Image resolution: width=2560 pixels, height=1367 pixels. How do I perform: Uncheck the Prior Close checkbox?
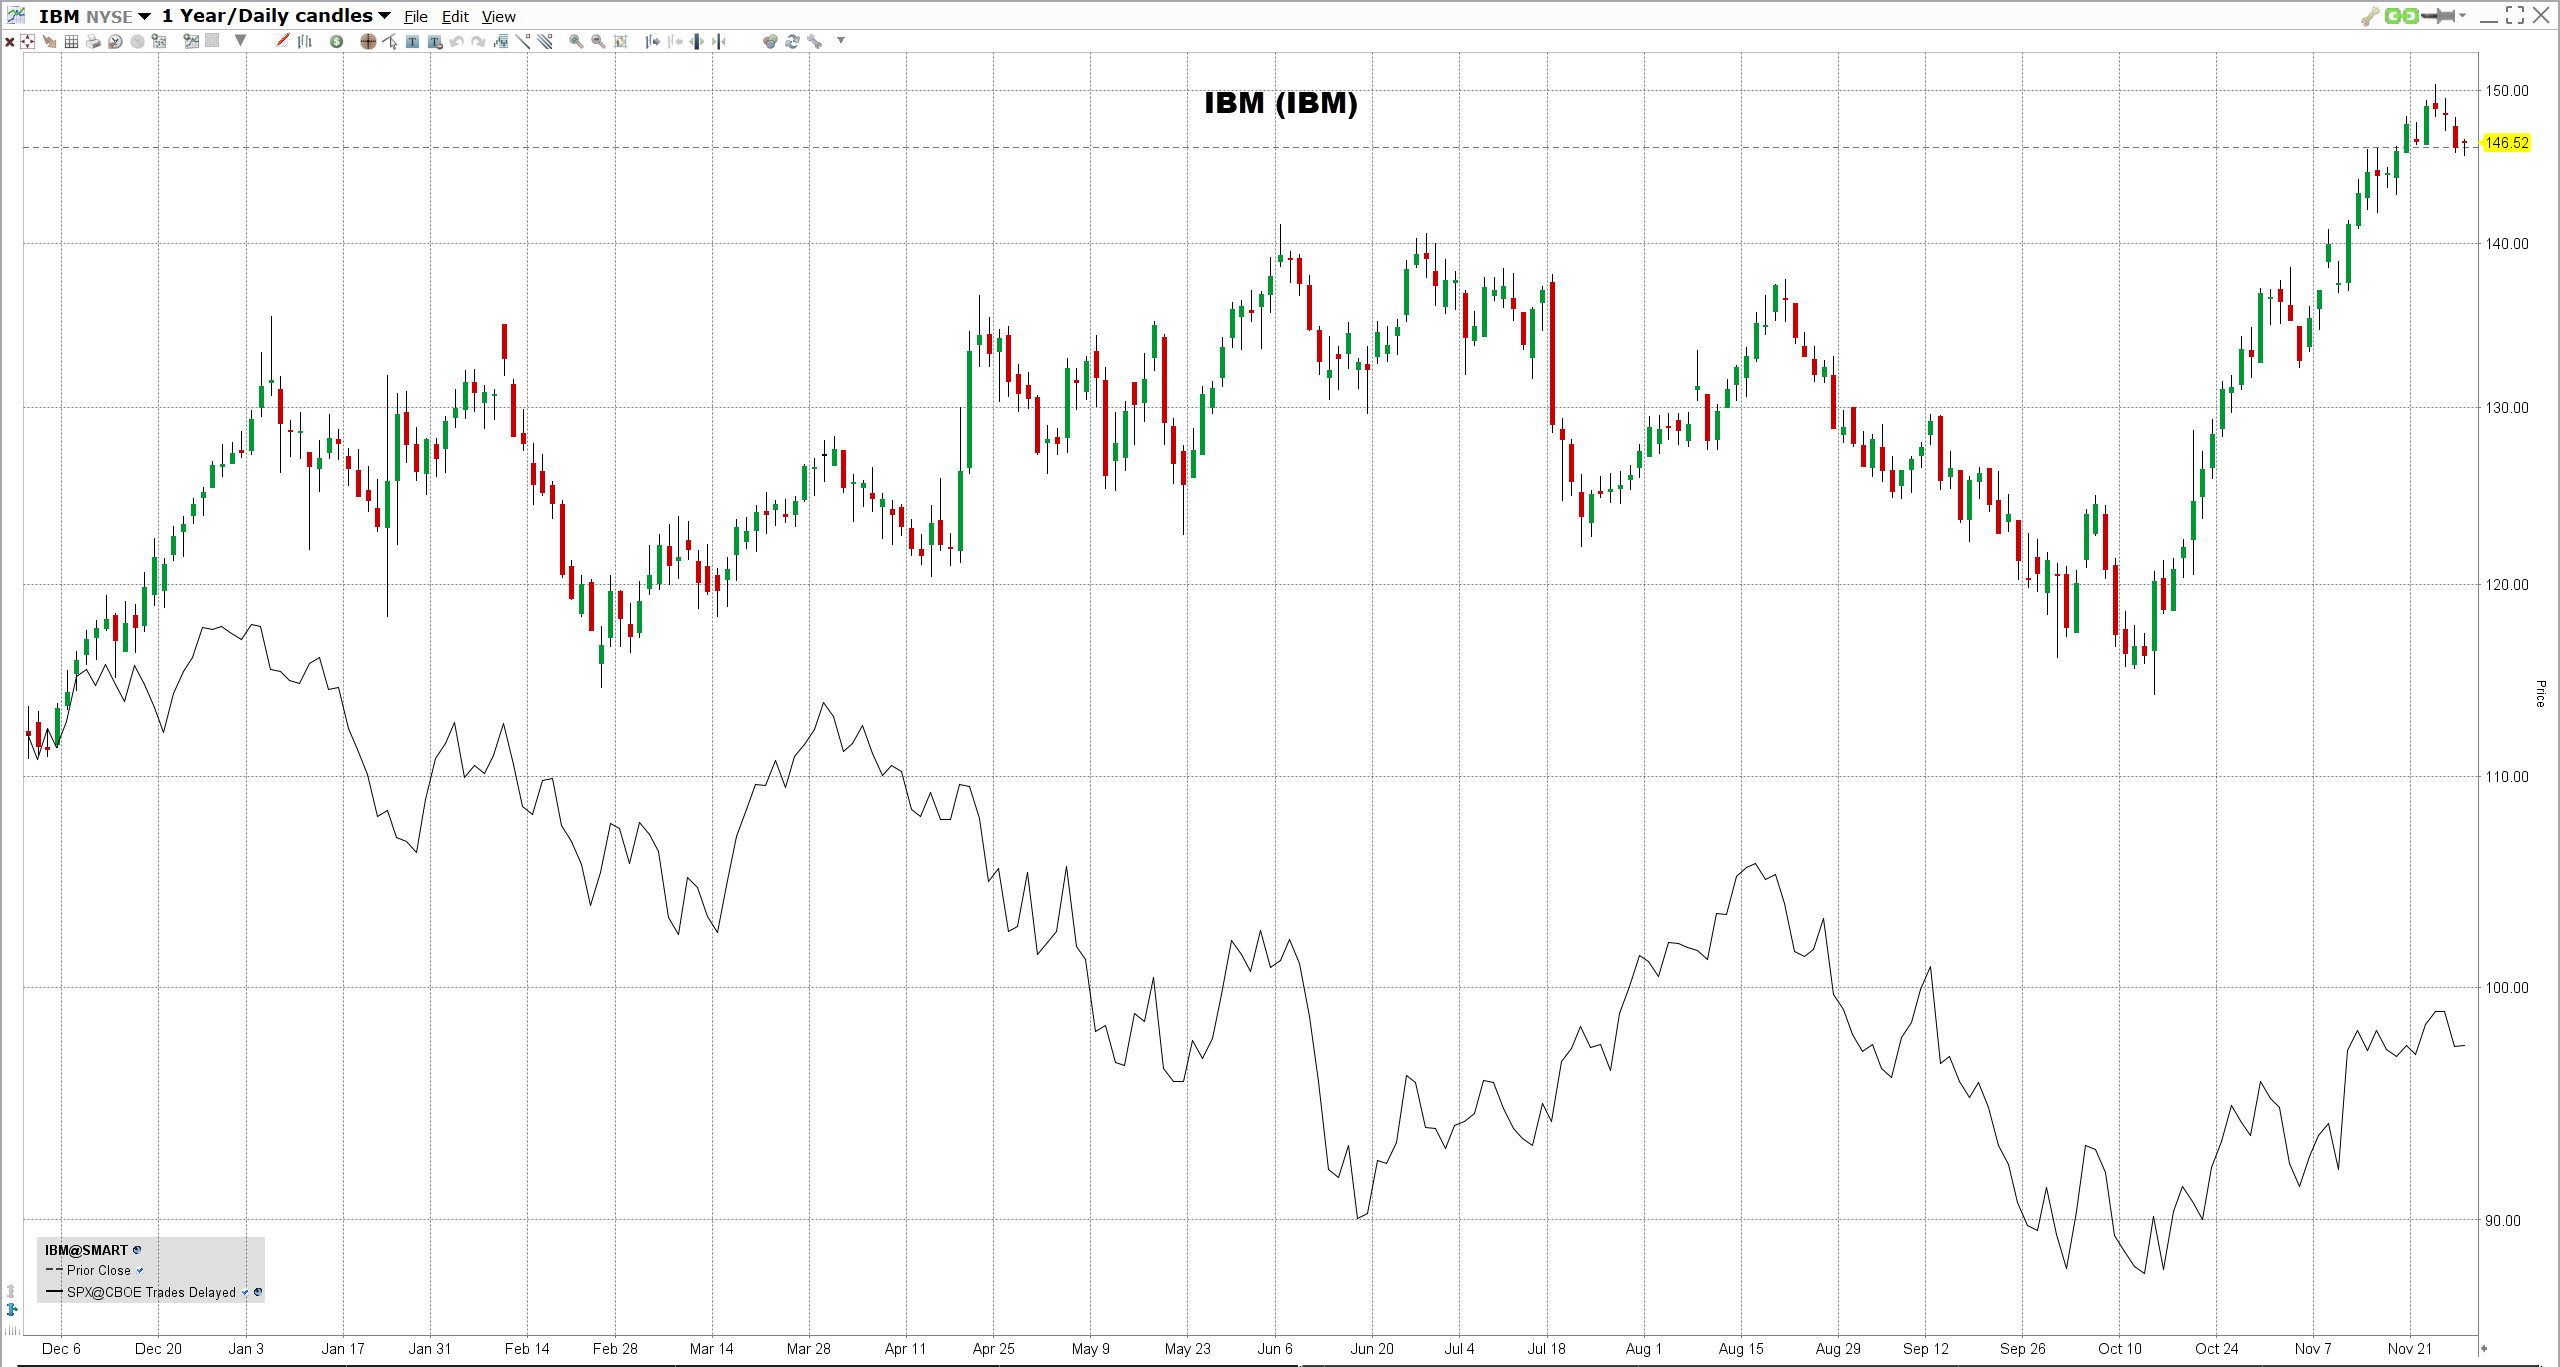coord(140,1271)
